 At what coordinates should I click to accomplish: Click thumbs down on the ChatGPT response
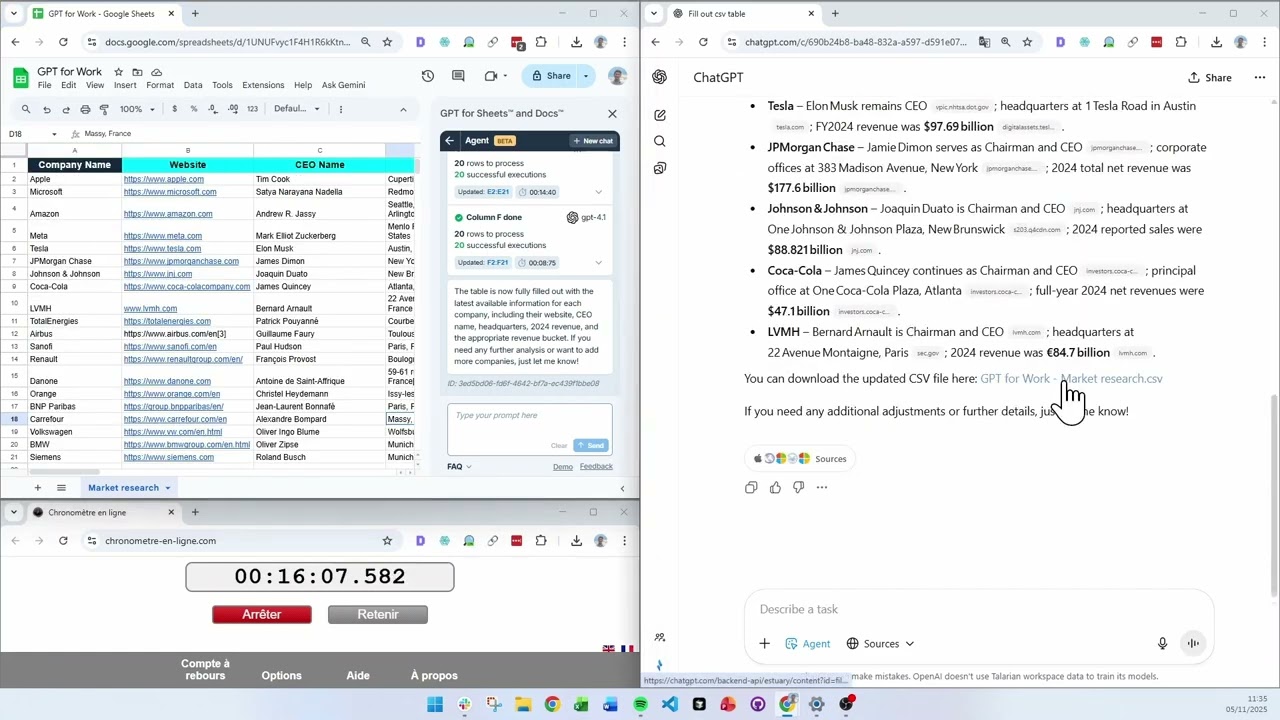point(798,487)
